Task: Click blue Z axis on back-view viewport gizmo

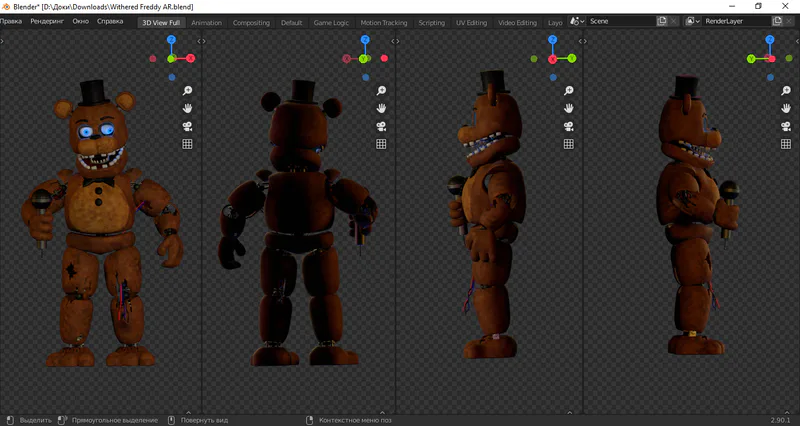Action: pos(365,39)
